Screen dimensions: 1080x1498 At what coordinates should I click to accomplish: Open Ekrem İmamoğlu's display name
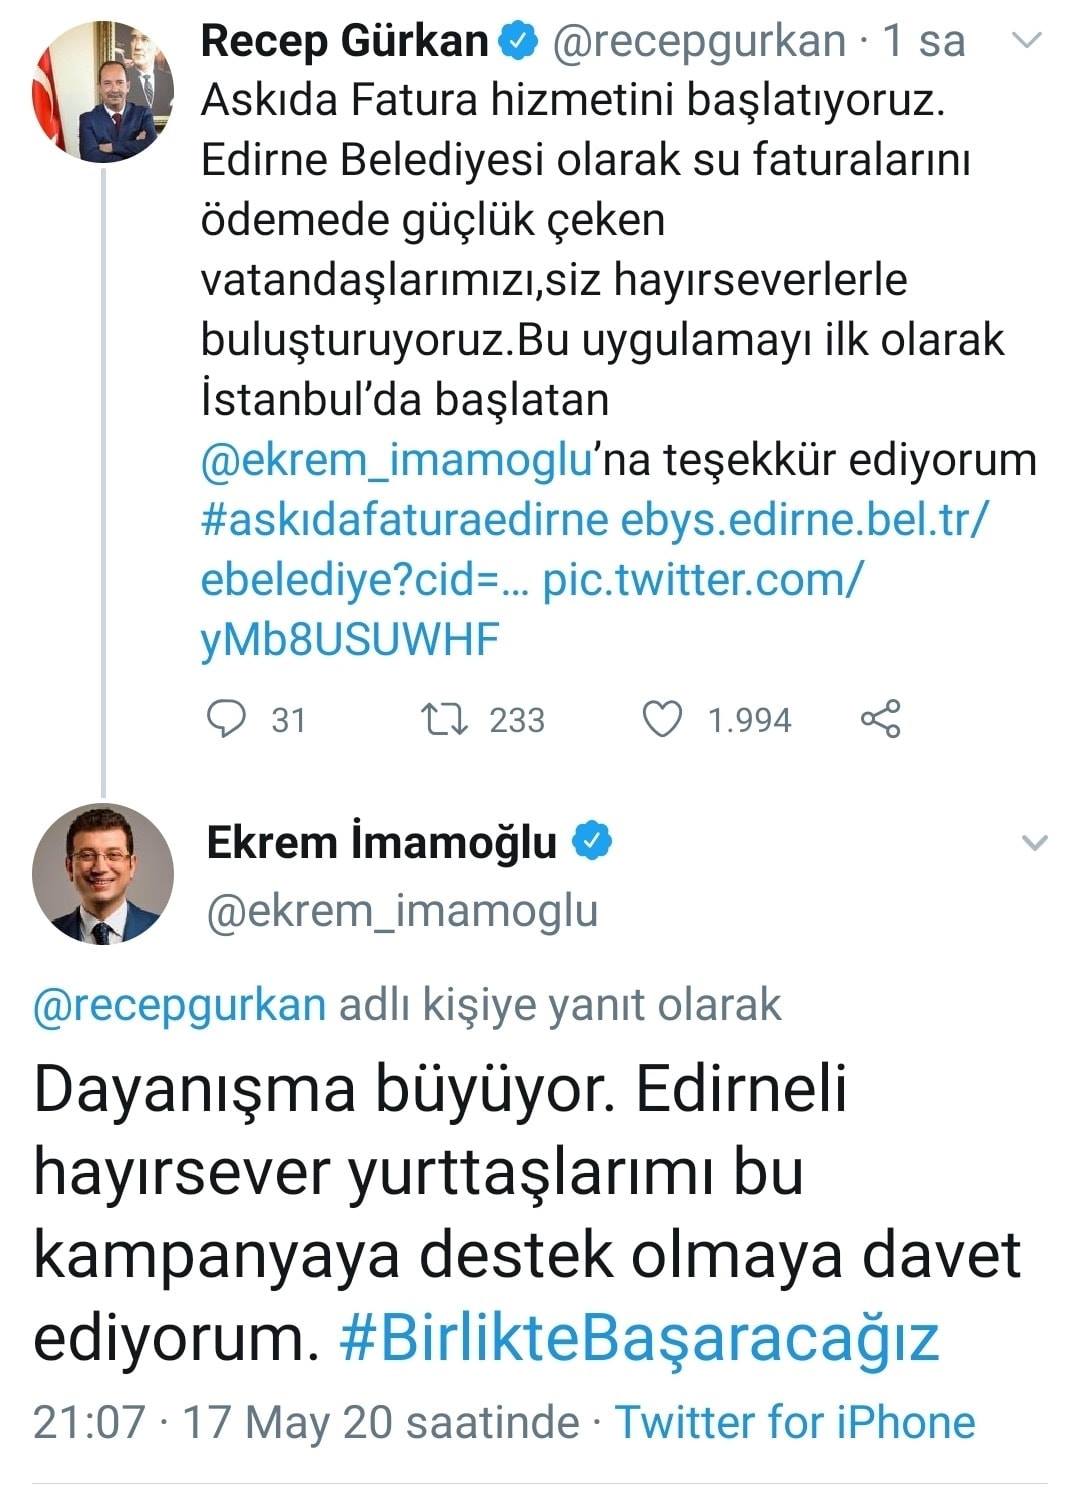tap(382, 842)
